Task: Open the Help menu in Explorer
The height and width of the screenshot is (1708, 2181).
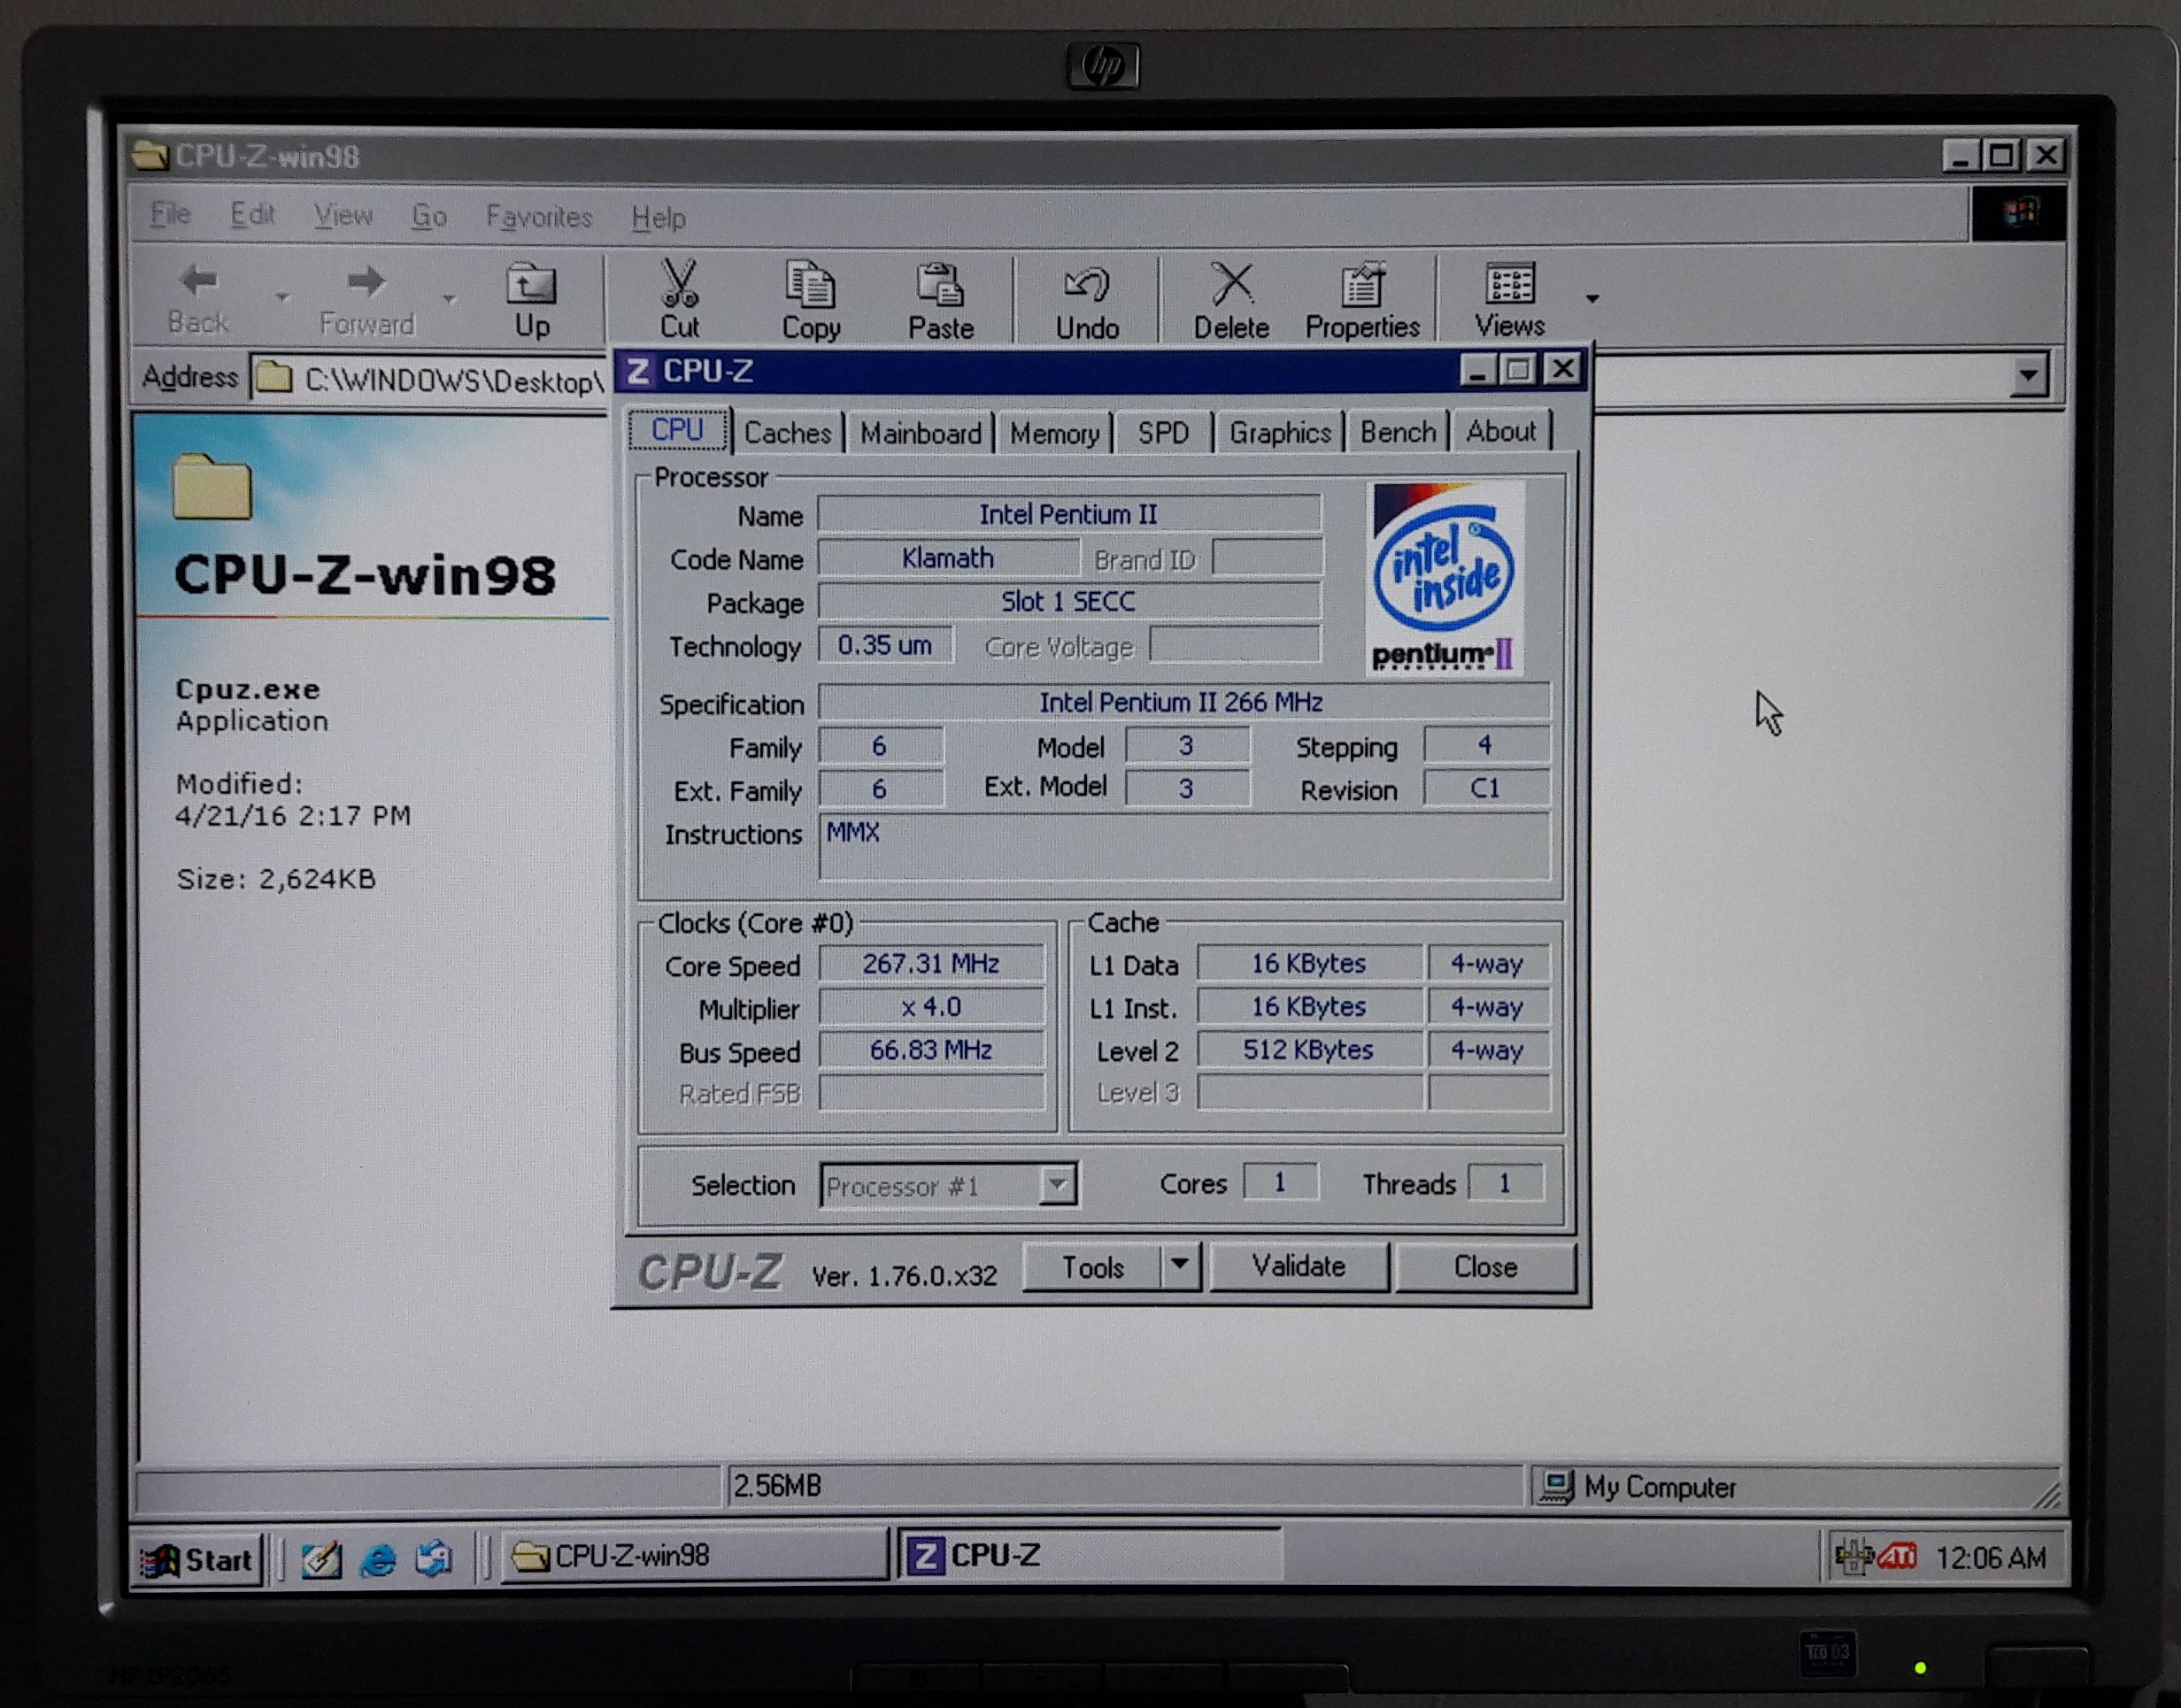Action: 658,218
